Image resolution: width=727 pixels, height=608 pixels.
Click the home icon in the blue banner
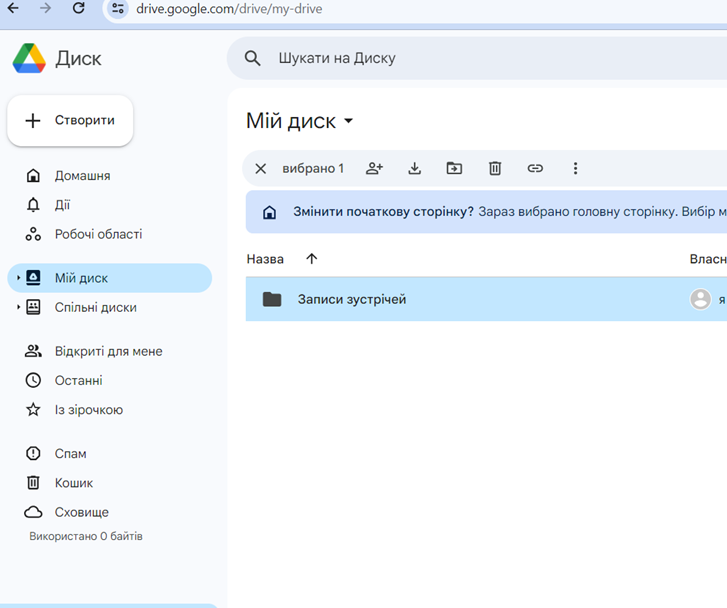coord(269,212)
